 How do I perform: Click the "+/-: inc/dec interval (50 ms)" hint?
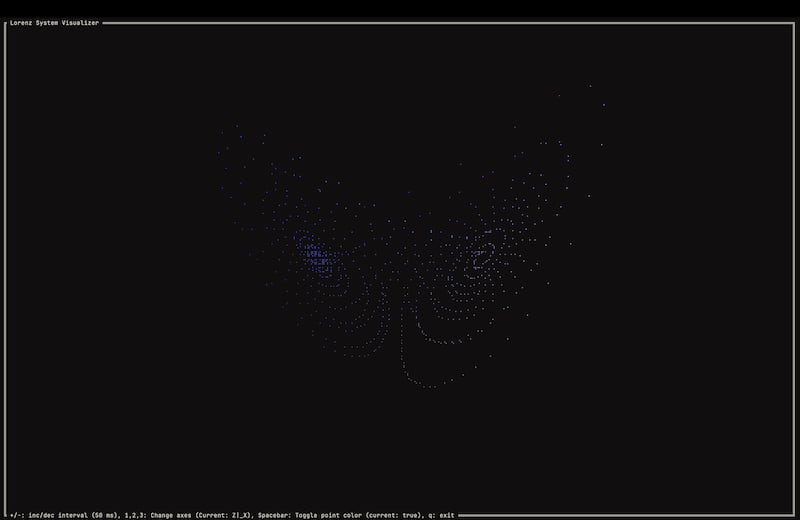[x=65, y=515]
